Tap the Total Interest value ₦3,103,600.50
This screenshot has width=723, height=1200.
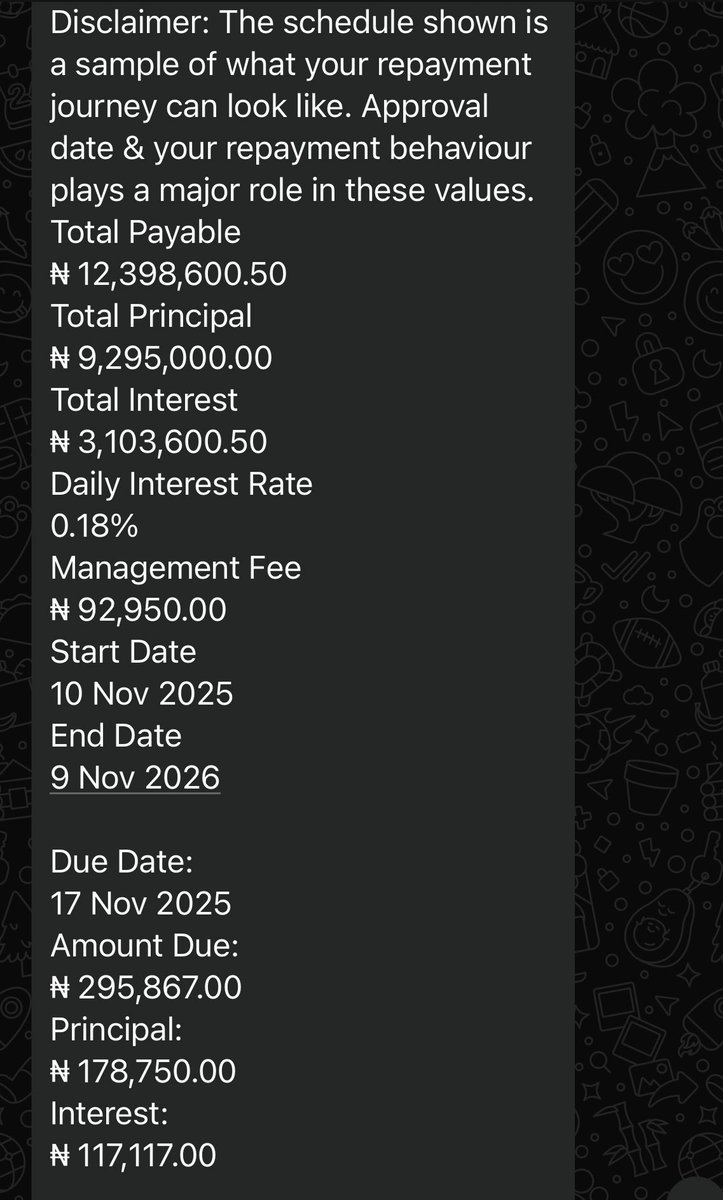point(158,442)
